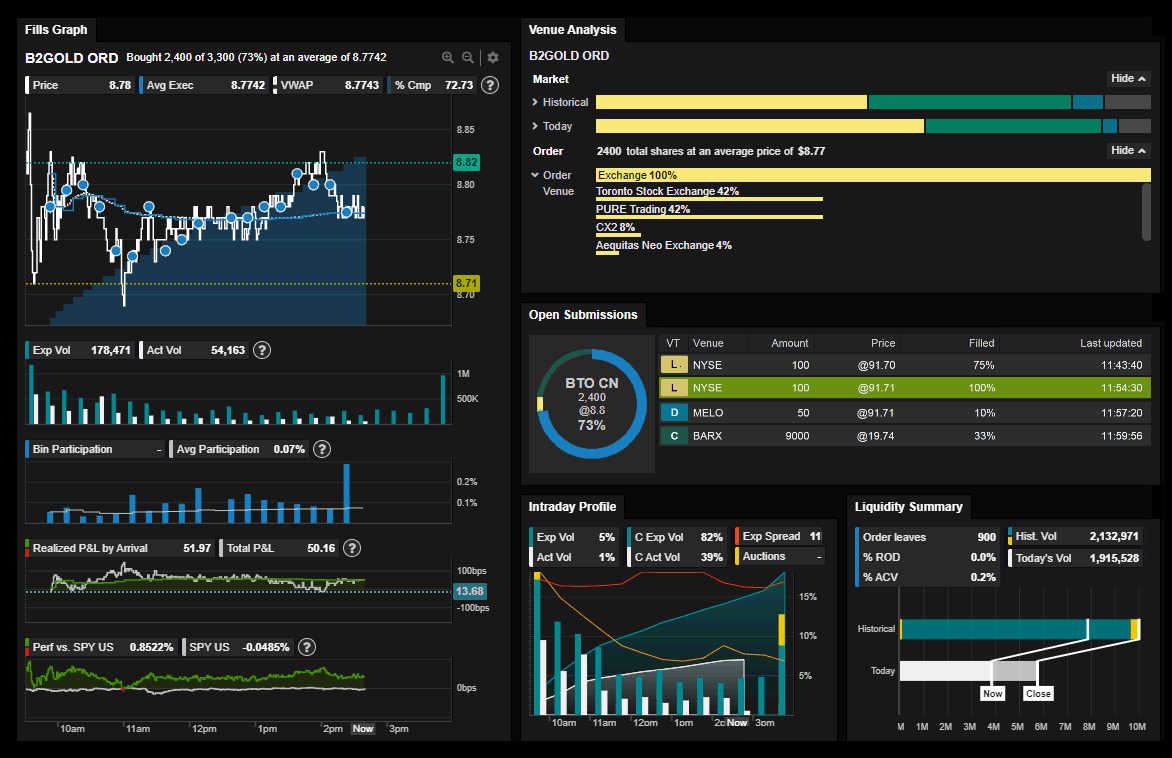Image resolution: width=1172 pixels, height=758 pixels.
Task: Select Aequitas Neo Exchange 4% venue
Action: pyautogui.click(x=664, y=247)
